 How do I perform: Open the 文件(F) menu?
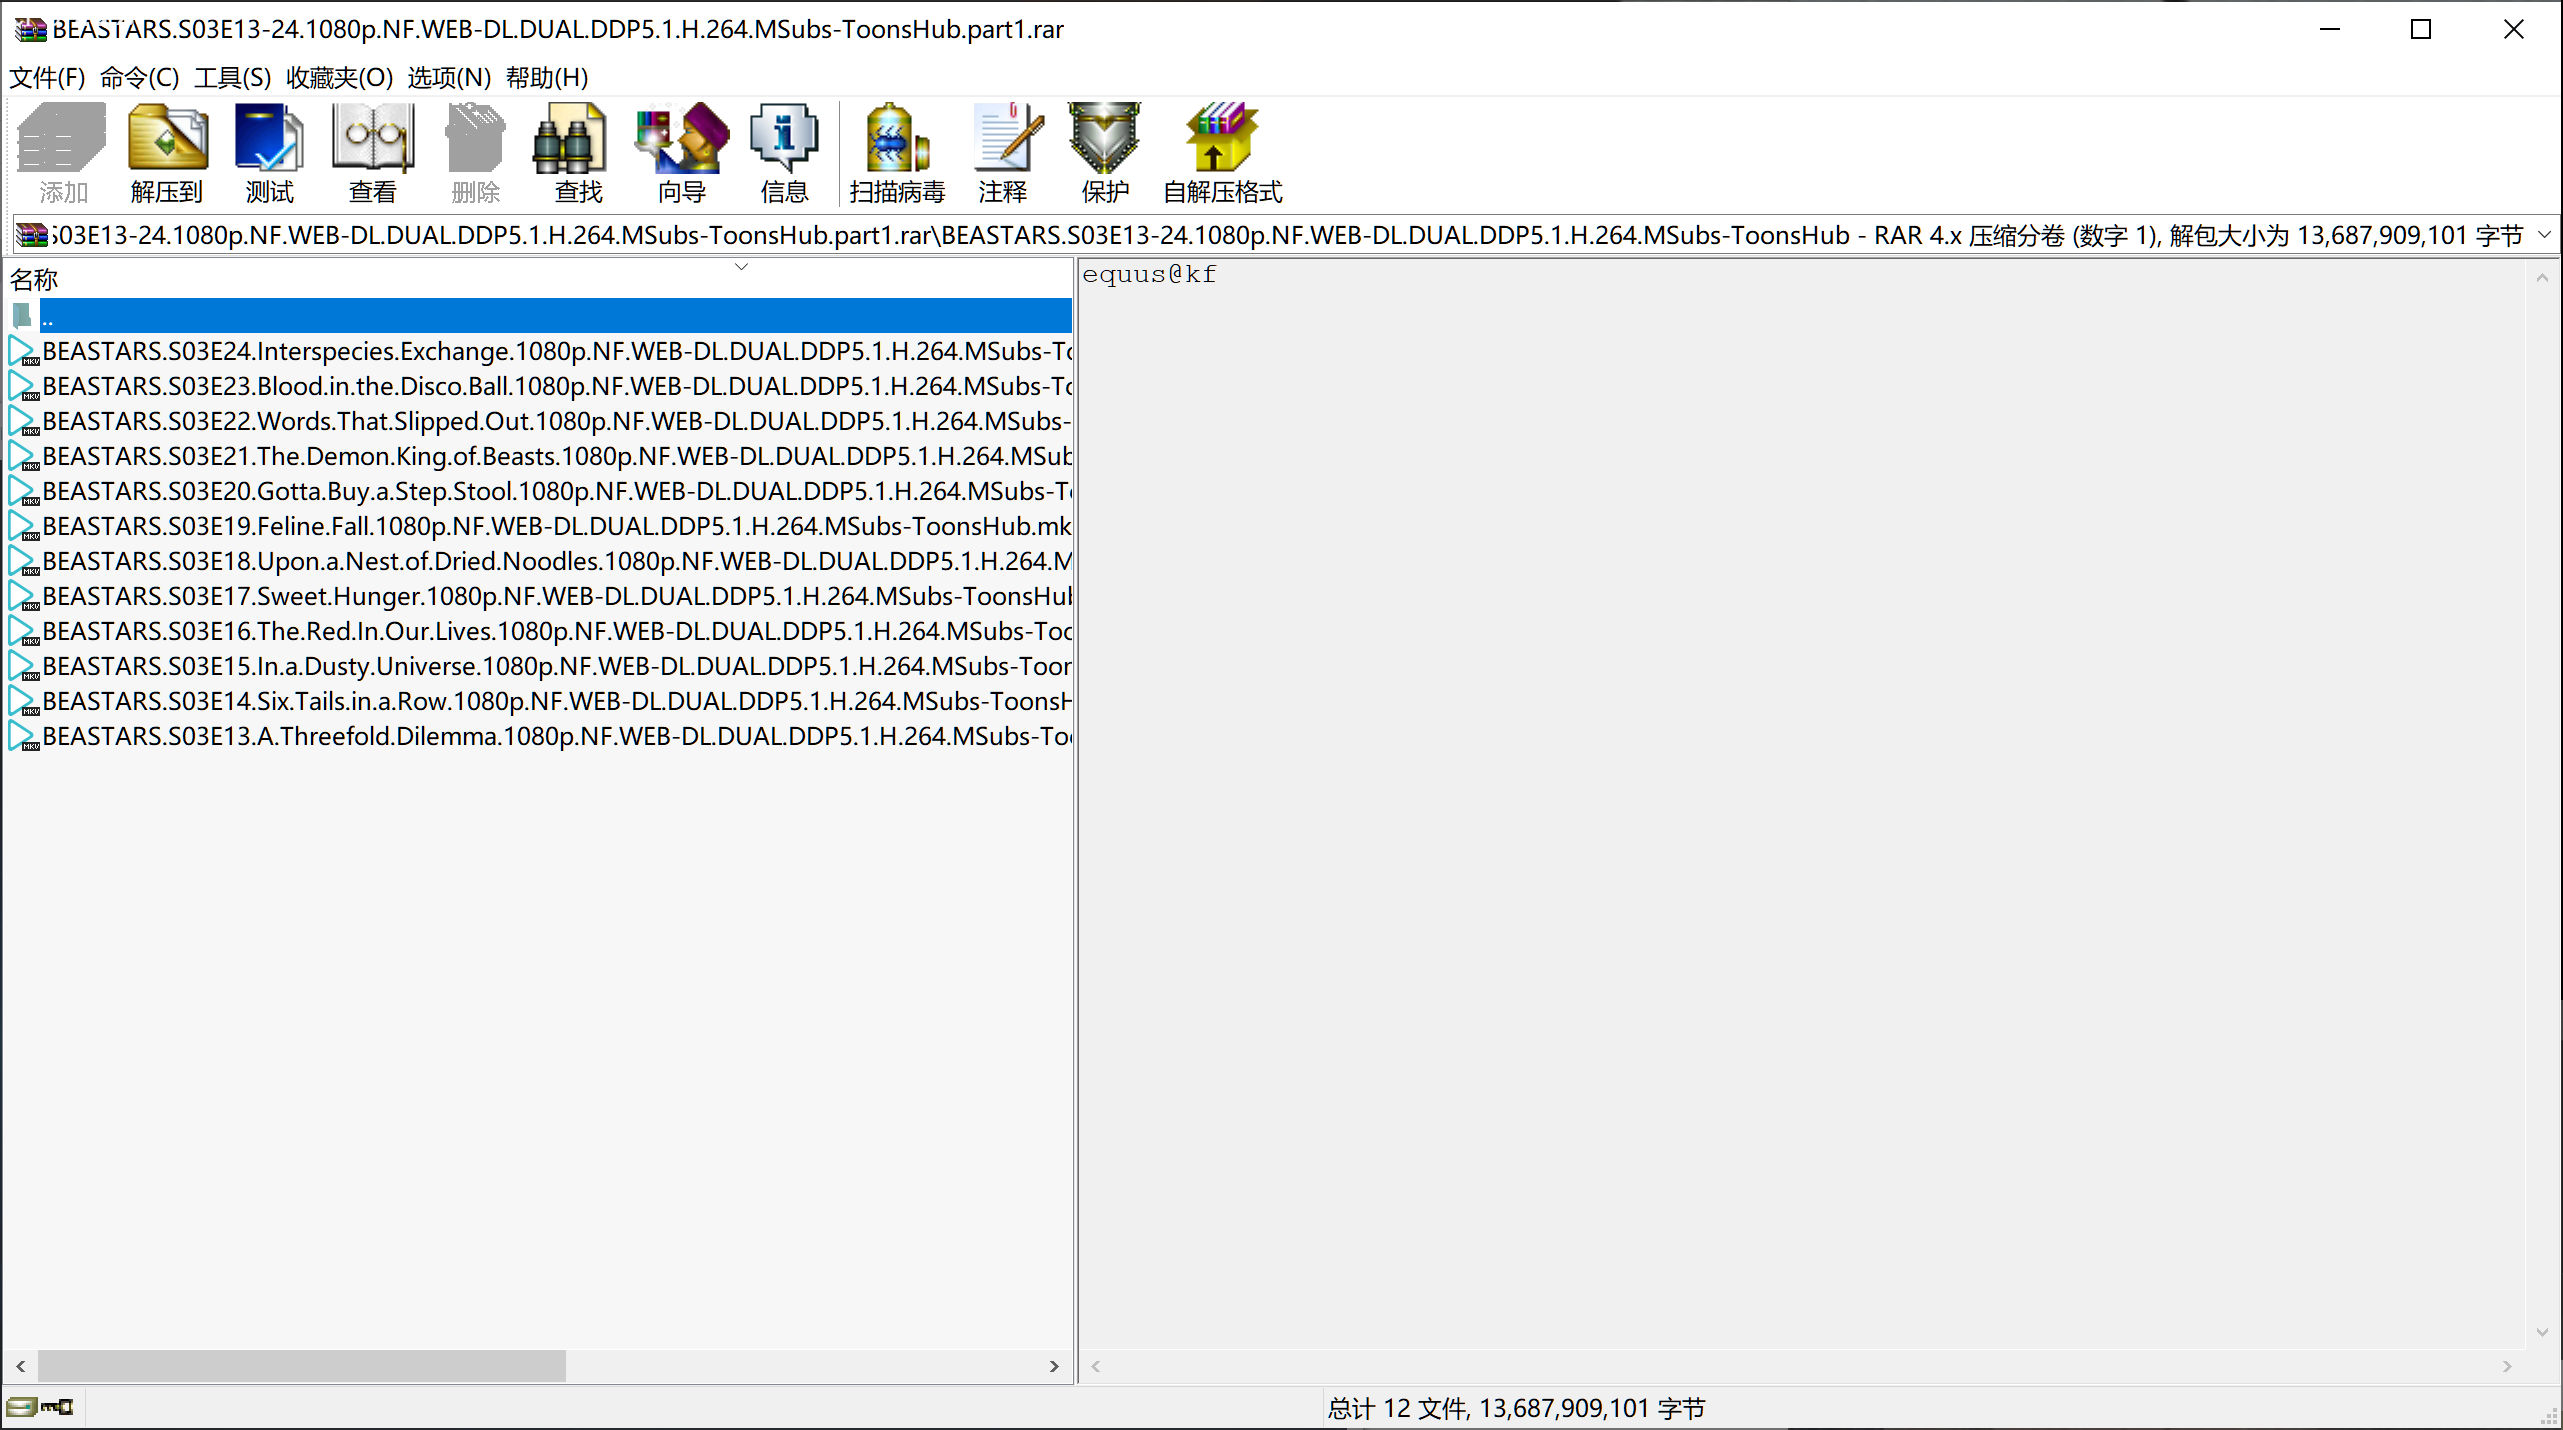point(47,77)
